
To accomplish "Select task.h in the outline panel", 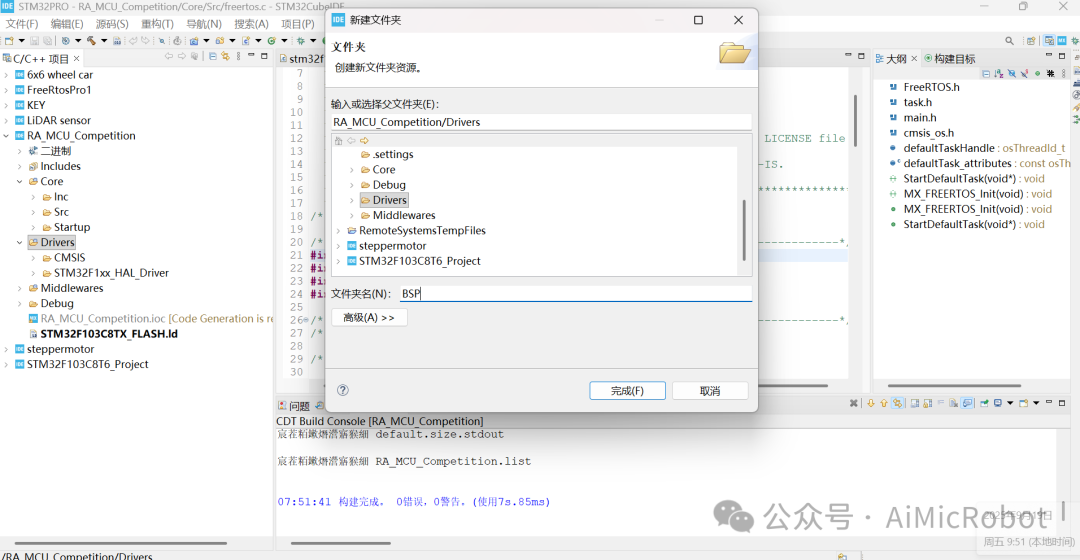I will 917,103.
